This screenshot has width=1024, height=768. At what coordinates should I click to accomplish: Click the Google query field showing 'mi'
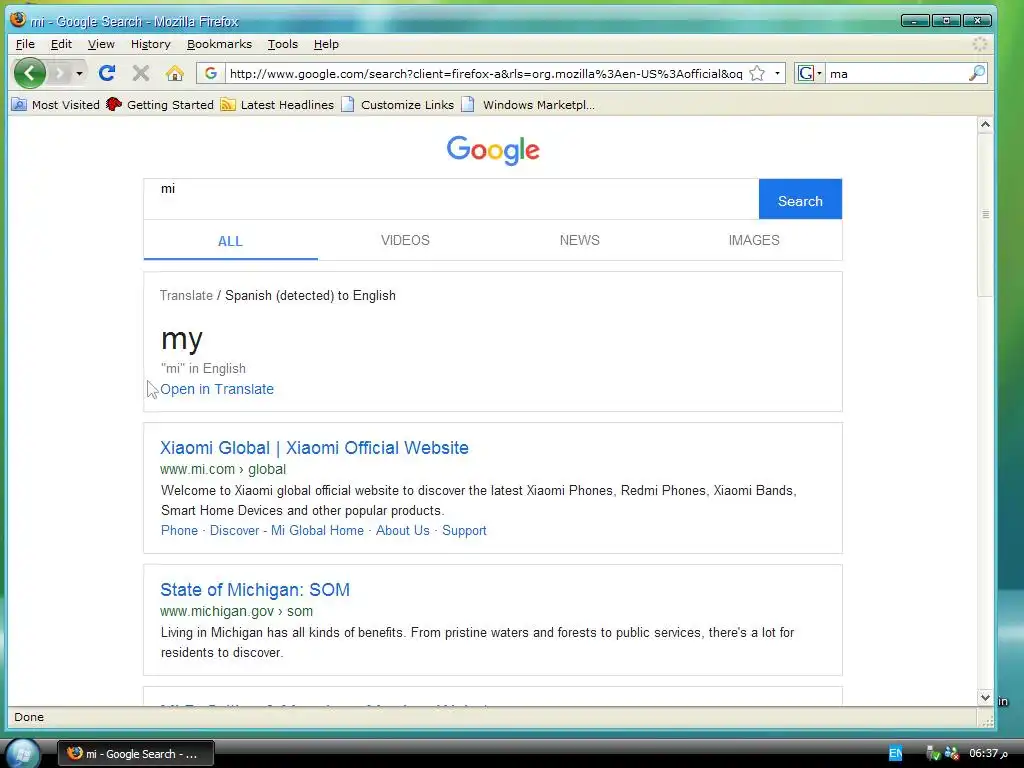(x=451, y=199)
